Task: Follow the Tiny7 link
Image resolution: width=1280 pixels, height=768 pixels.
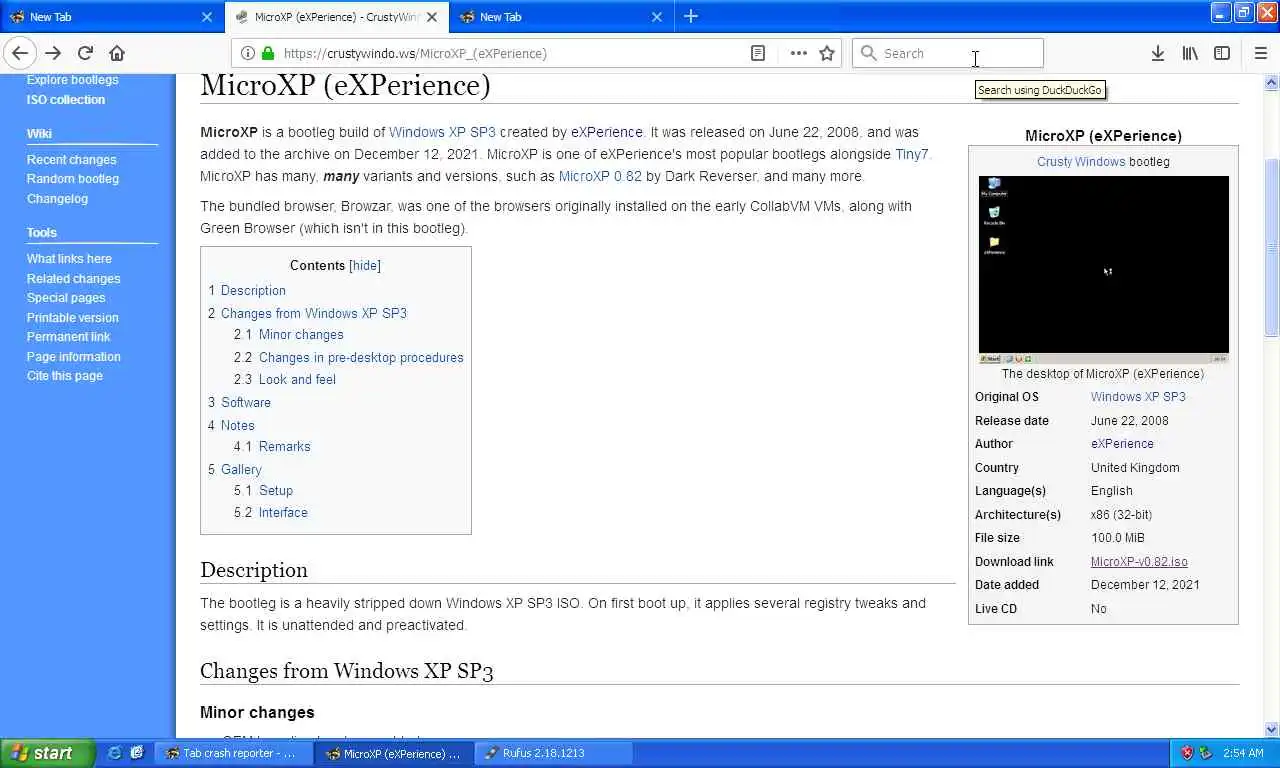Action: pyautogui.click(x=911, y=154)
